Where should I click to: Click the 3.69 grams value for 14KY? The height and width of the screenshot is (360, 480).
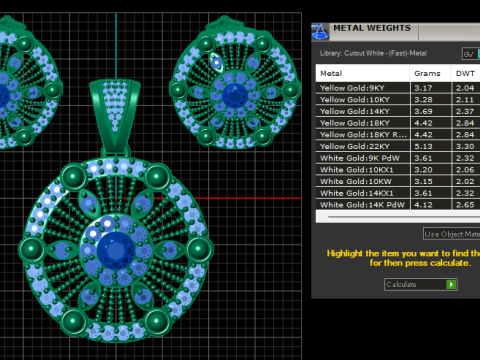point(423,111)
